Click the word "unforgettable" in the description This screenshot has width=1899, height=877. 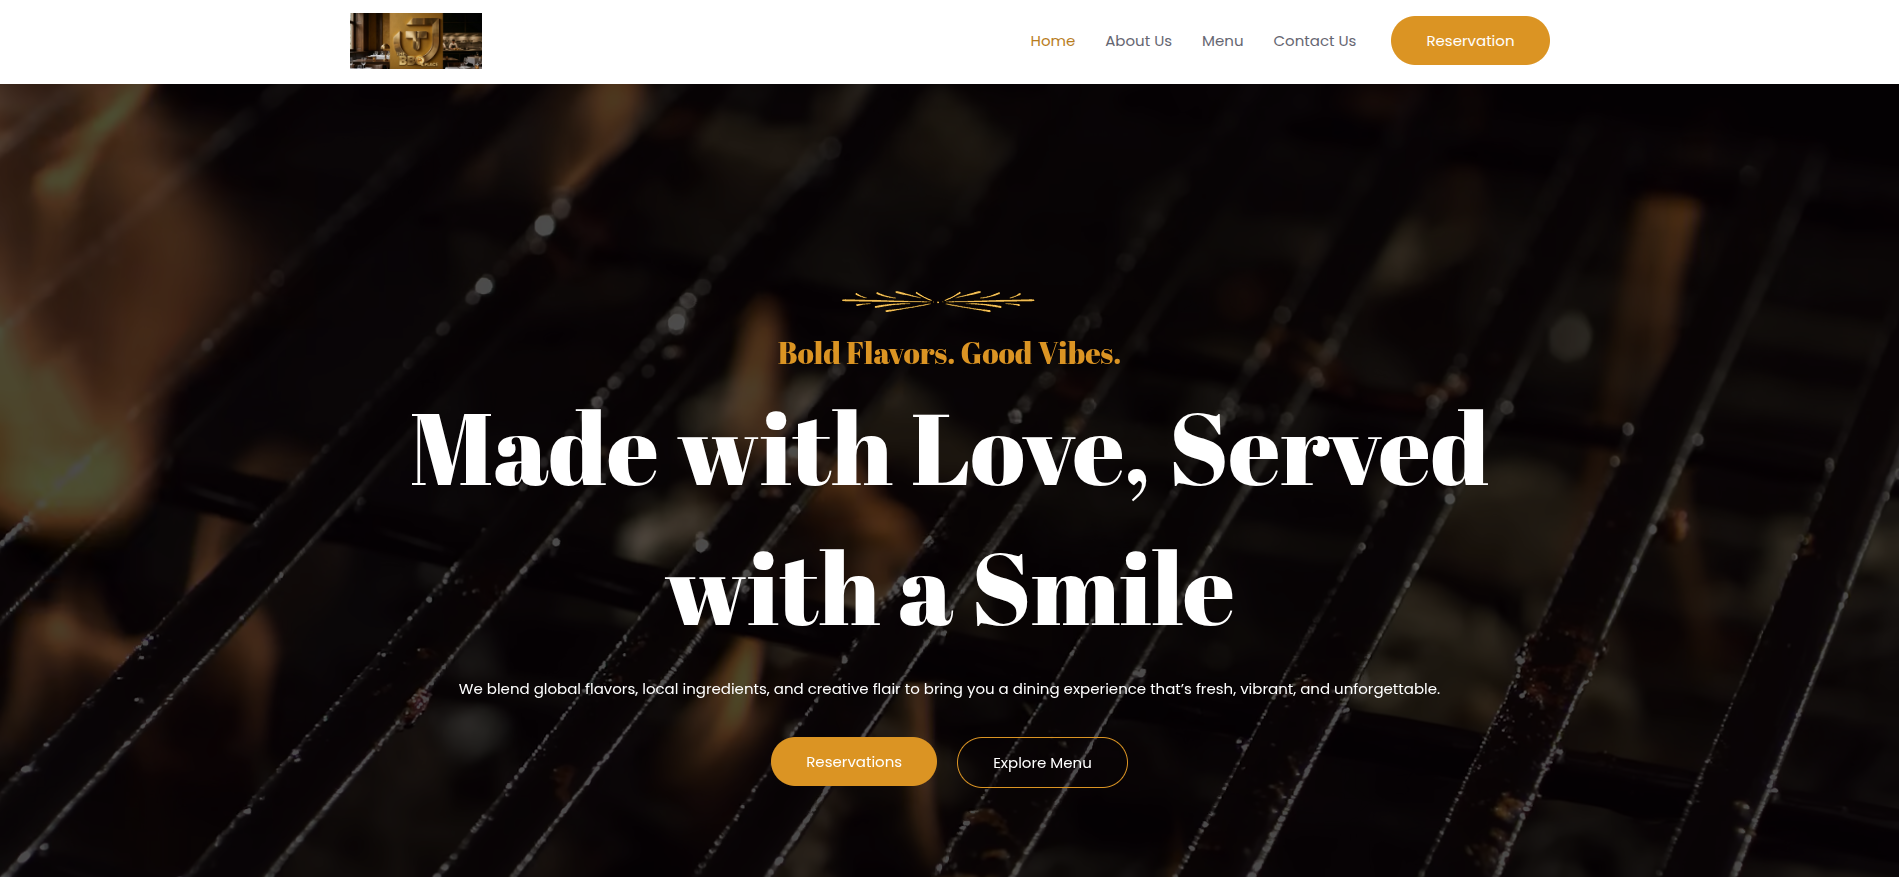(1385, 689)
